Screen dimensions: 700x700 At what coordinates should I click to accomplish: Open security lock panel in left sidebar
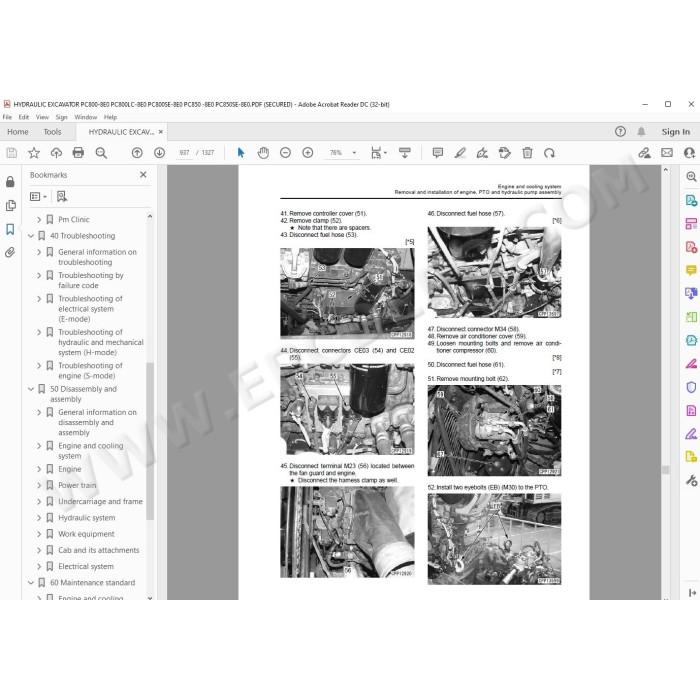[10, 182]
